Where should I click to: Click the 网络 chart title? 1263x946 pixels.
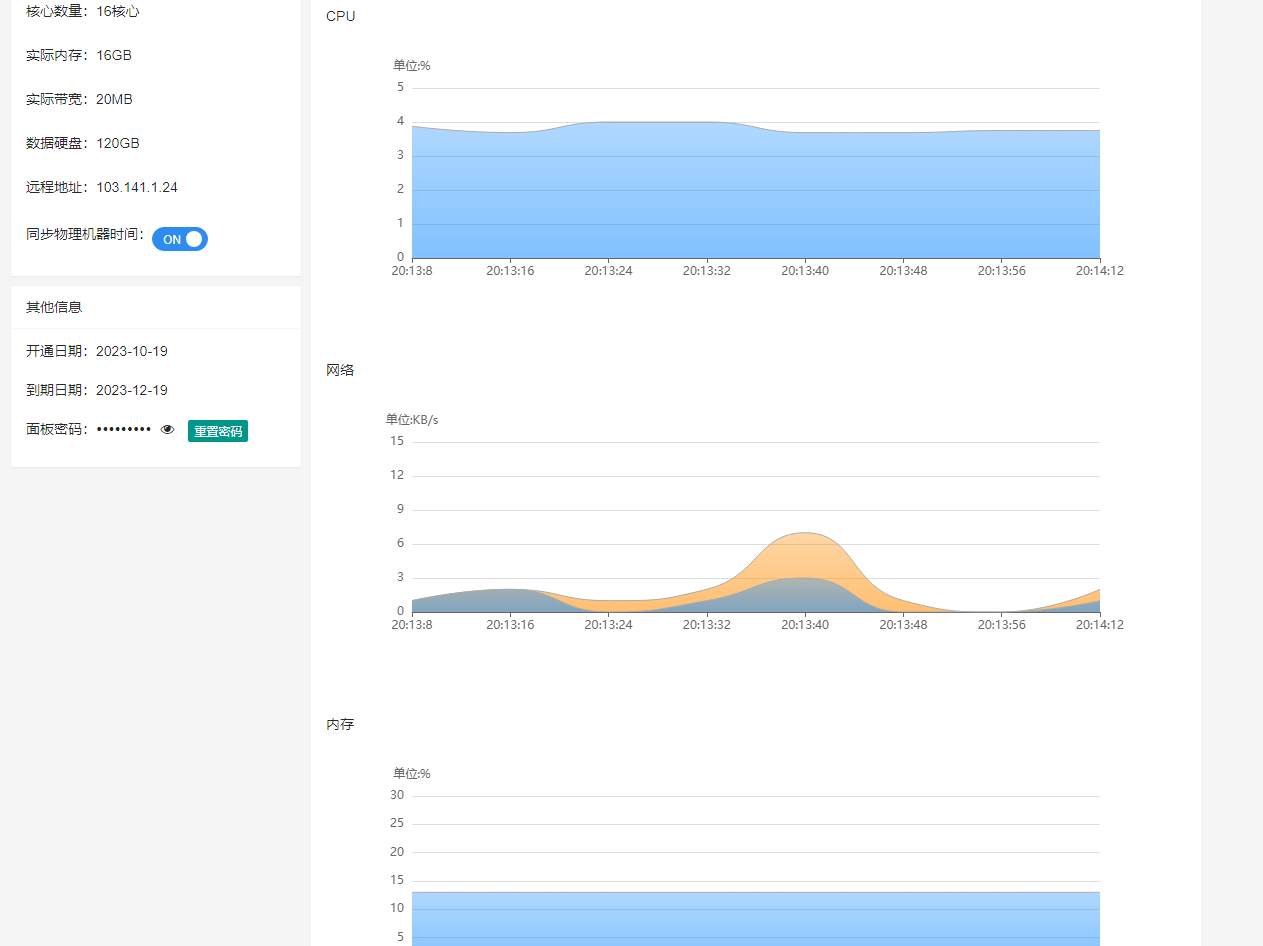coord(340,370)
